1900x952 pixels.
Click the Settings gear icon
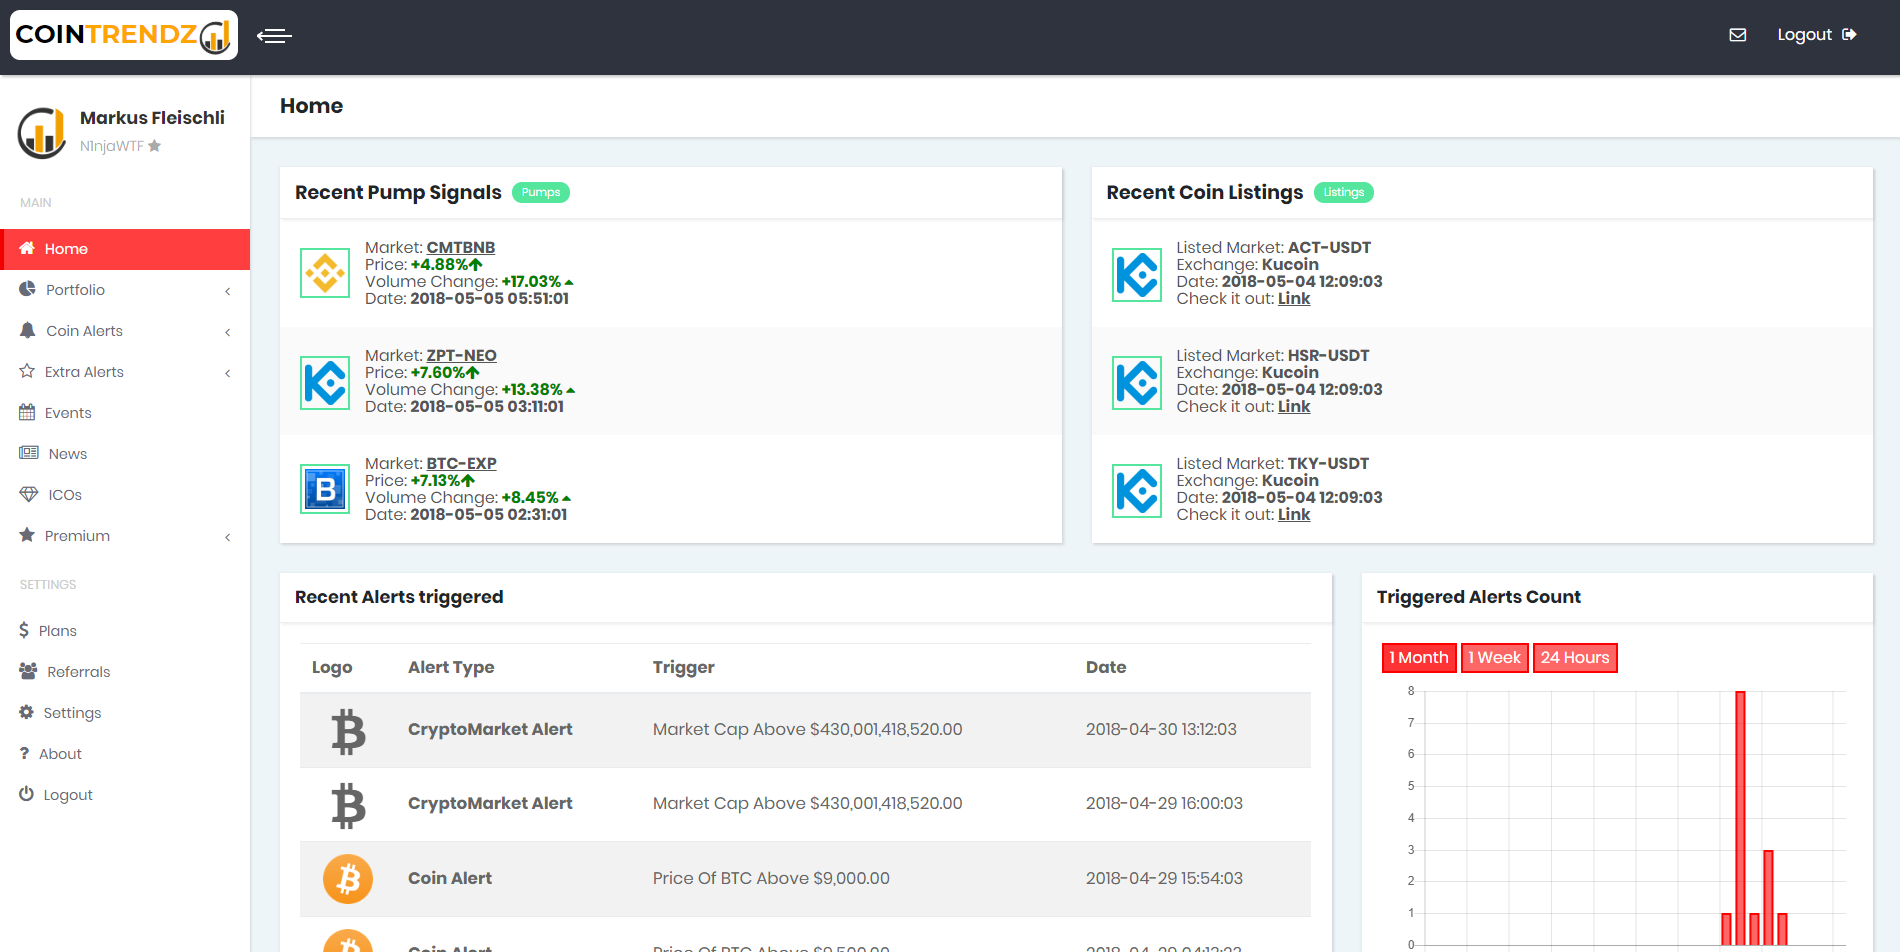click(26, 712)
